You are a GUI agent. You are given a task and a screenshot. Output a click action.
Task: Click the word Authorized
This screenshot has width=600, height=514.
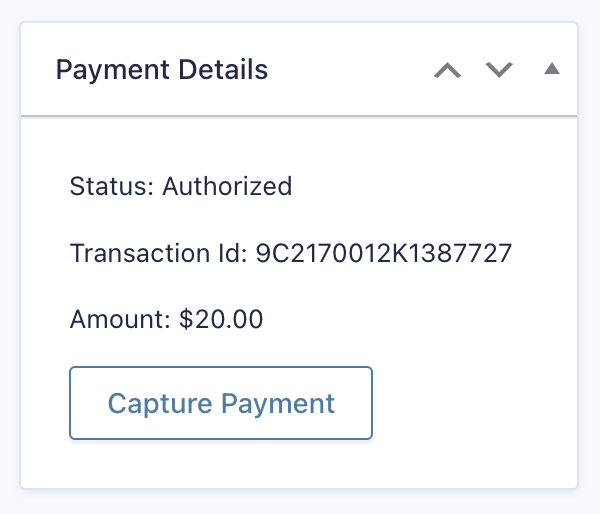[227, 186]
